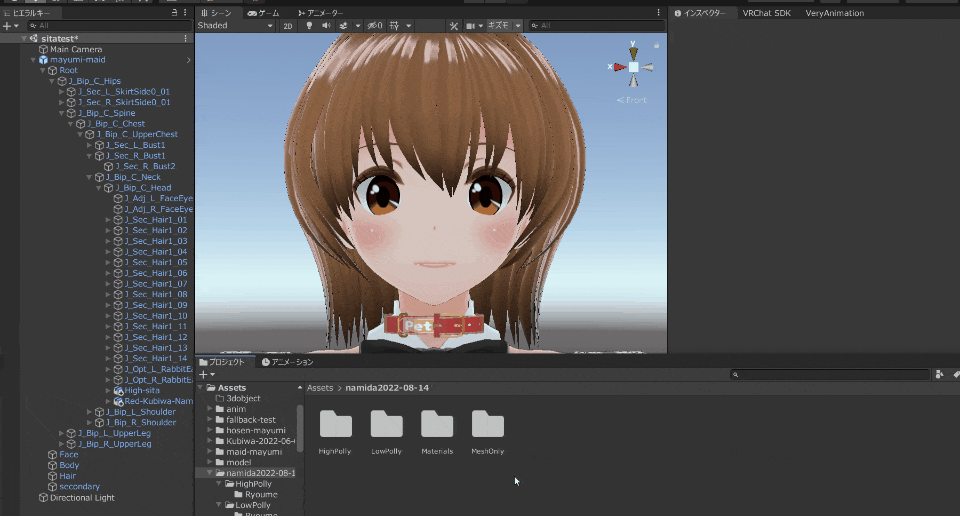Click the Assets breadcrumb link
The image size is (960, 516).
(319, 387)
